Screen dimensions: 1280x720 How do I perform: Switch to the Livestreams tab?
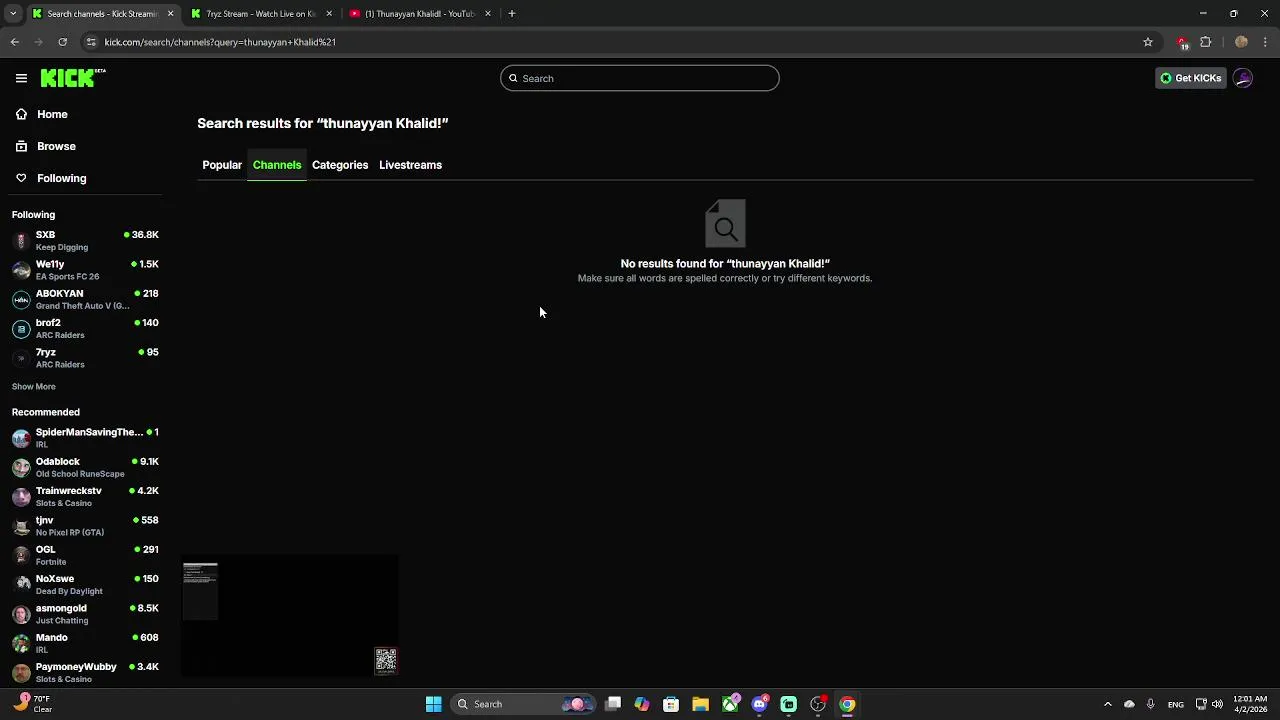(x=410, y=165)
